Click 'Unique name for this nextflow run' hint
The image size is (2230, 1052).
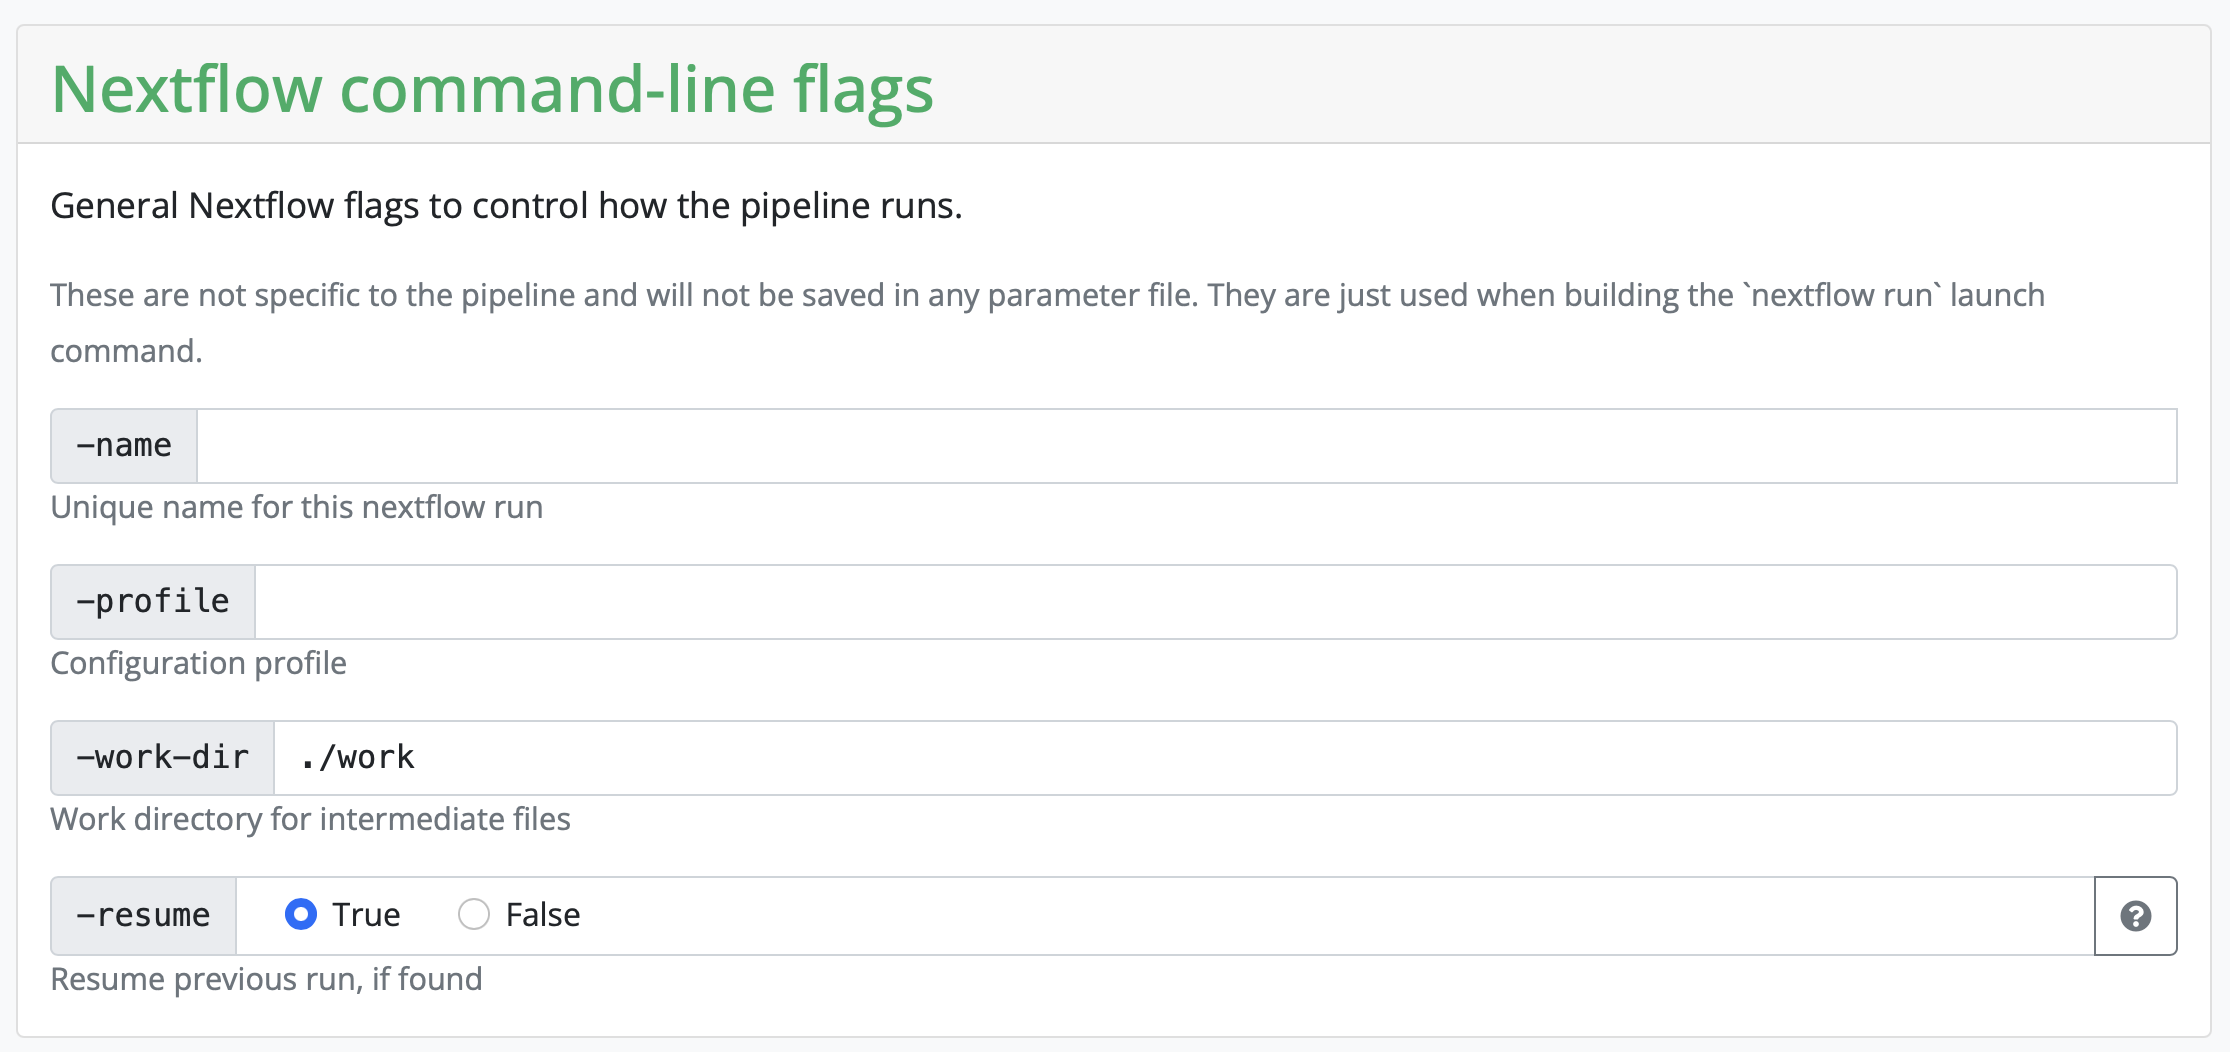pyautogui.click(x=296, y=507)
